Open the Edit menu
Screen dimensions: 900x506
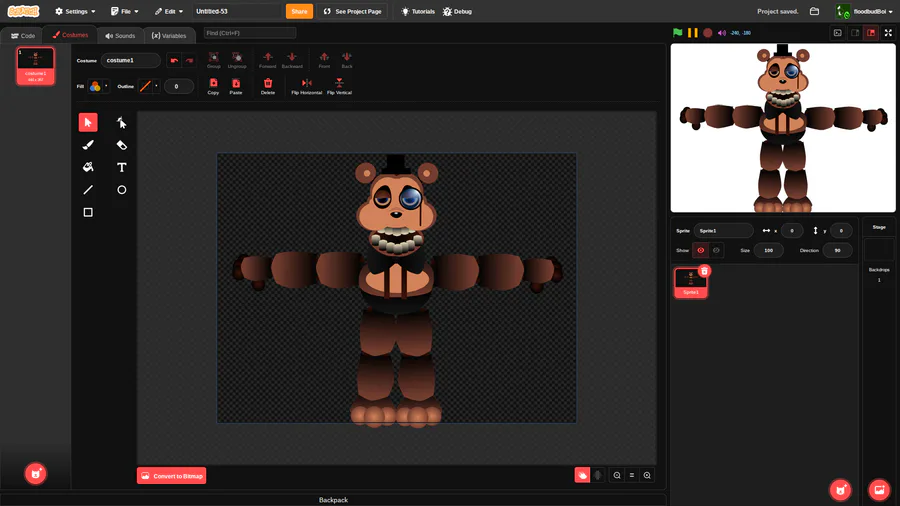[x=169, y=11]
